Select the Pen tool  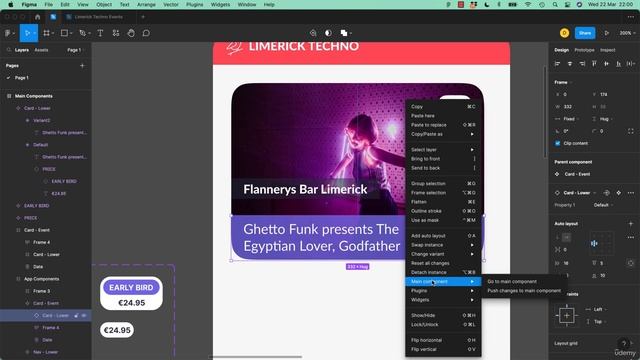pyautogui.click(x=82, y=33)
